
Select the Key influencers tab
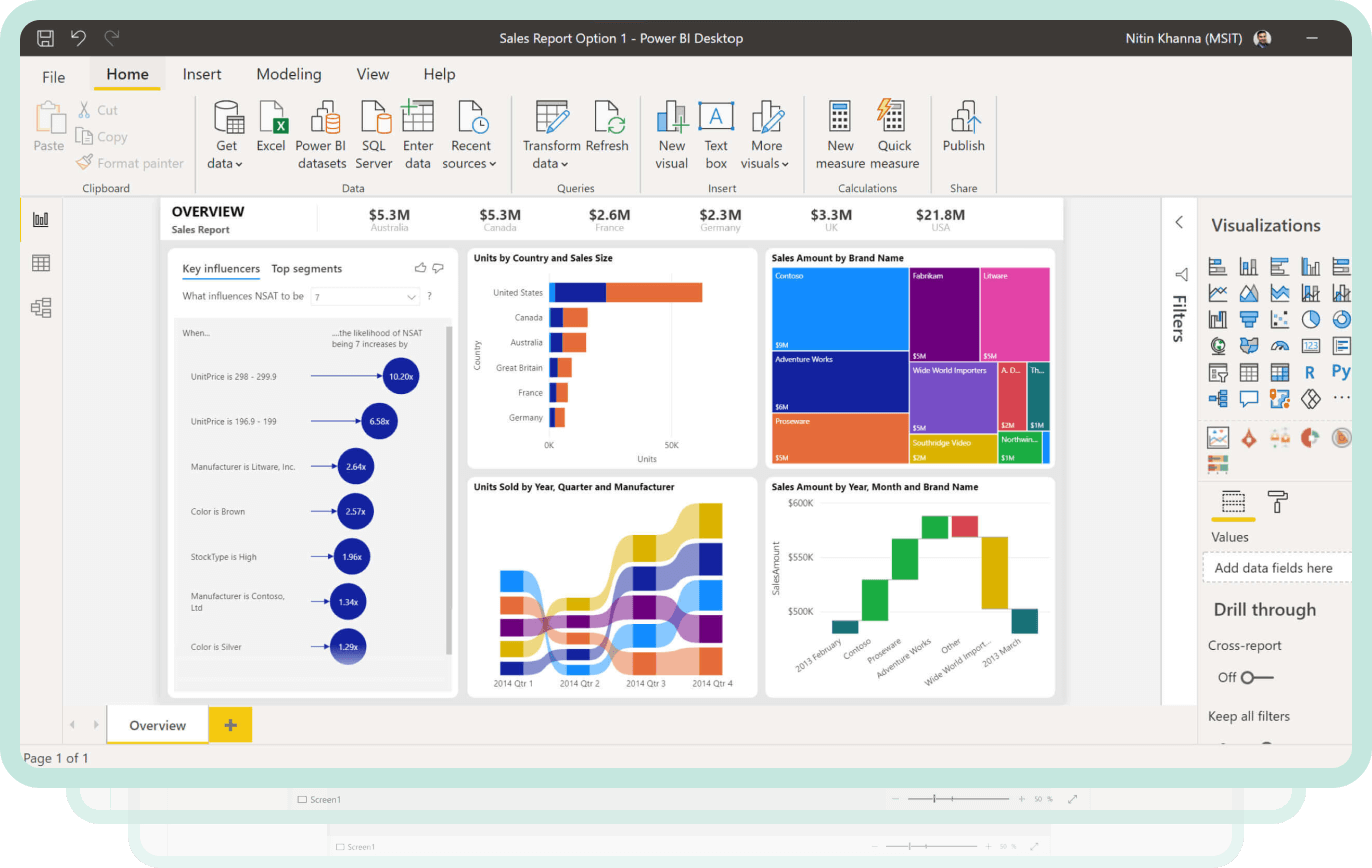(221, 268)
